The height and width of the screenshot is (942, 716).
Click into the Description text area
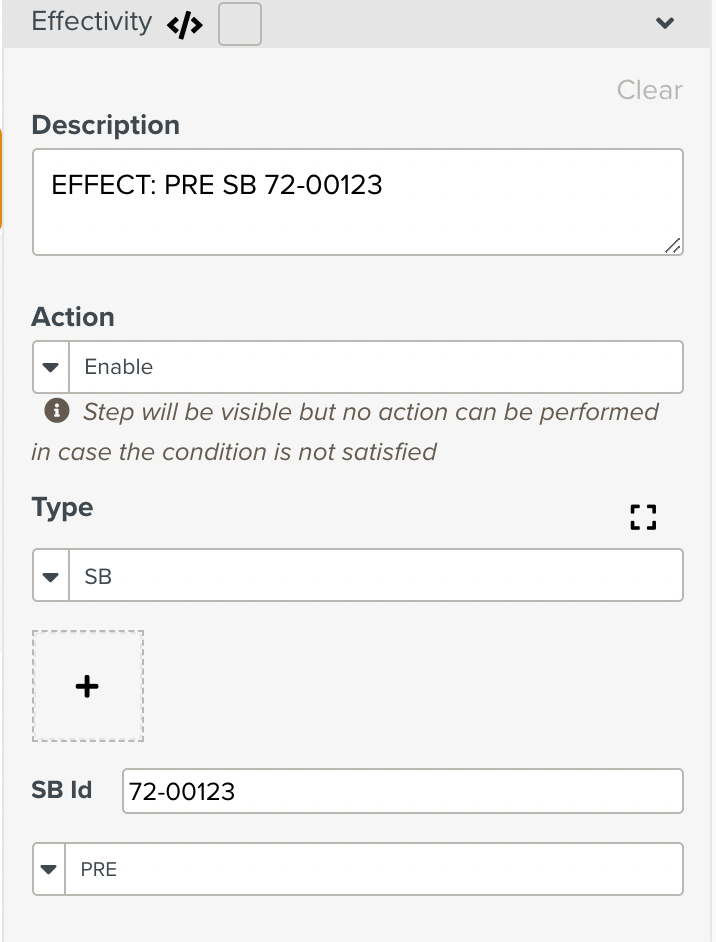point(358,202)
